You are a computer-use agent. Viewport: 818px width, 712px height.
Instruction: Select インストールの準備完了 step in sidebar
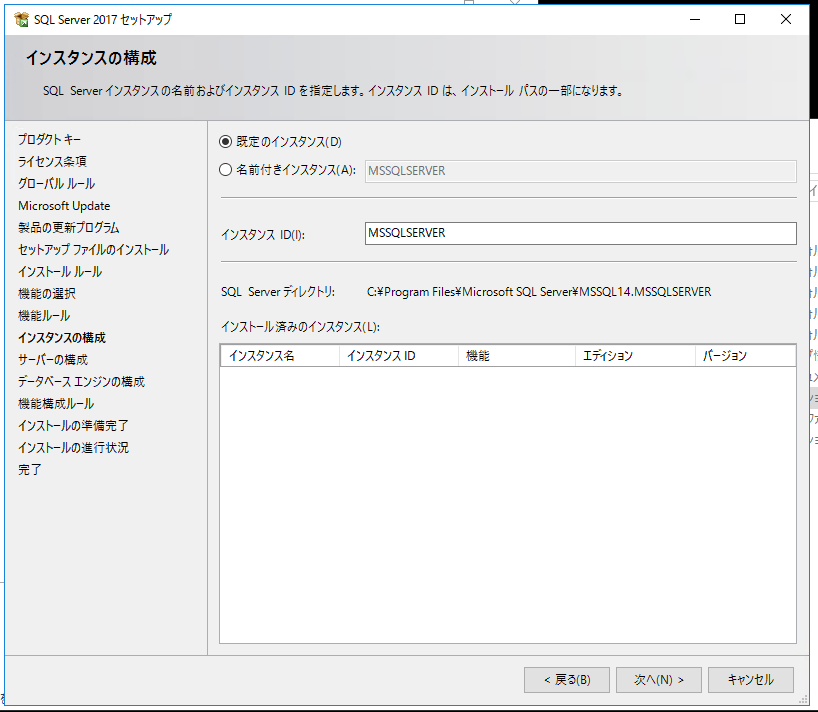(x=73, y=426)
